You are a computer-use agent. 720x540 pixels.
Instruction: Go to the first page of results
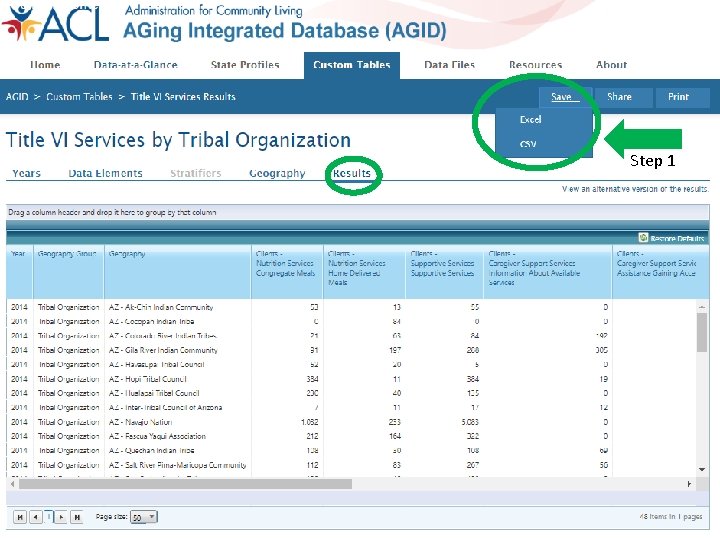20,517
